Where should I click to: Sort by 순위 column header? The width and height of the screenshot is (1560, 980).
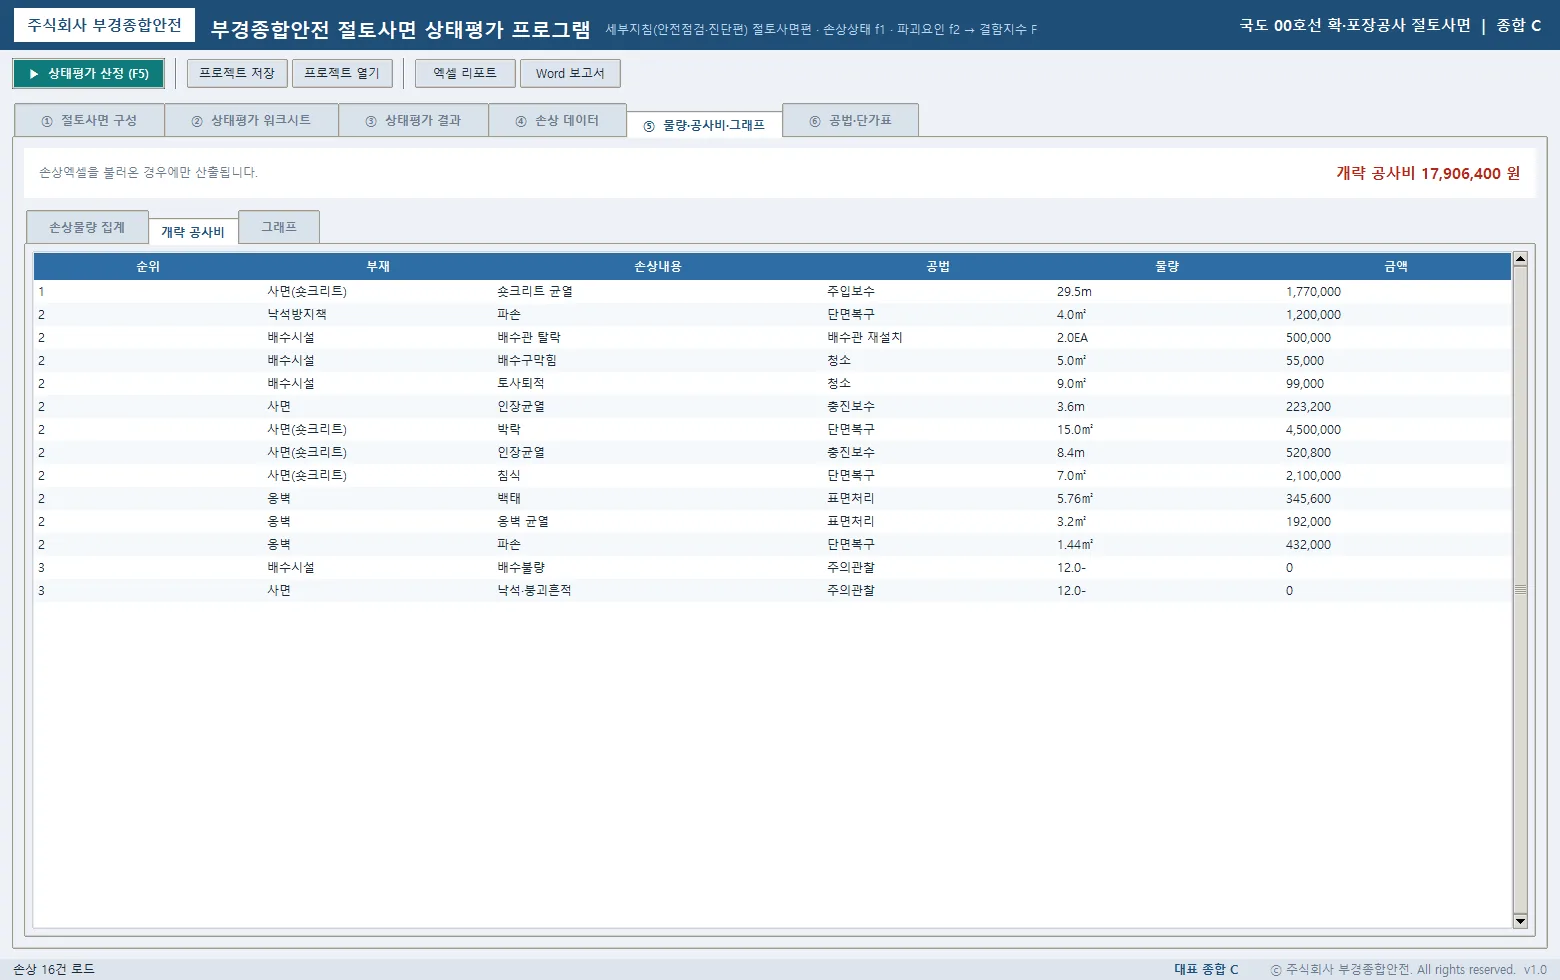[148, 266]
